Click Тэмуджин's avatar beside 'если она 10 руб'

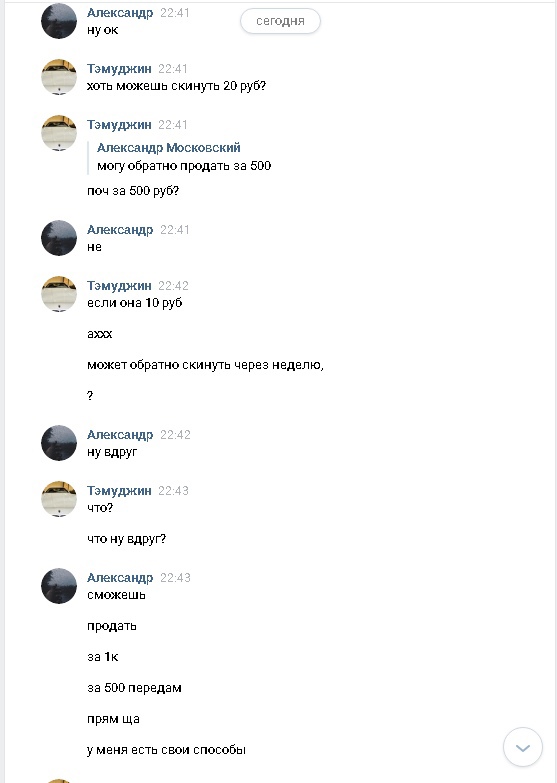tap(59, 294)
